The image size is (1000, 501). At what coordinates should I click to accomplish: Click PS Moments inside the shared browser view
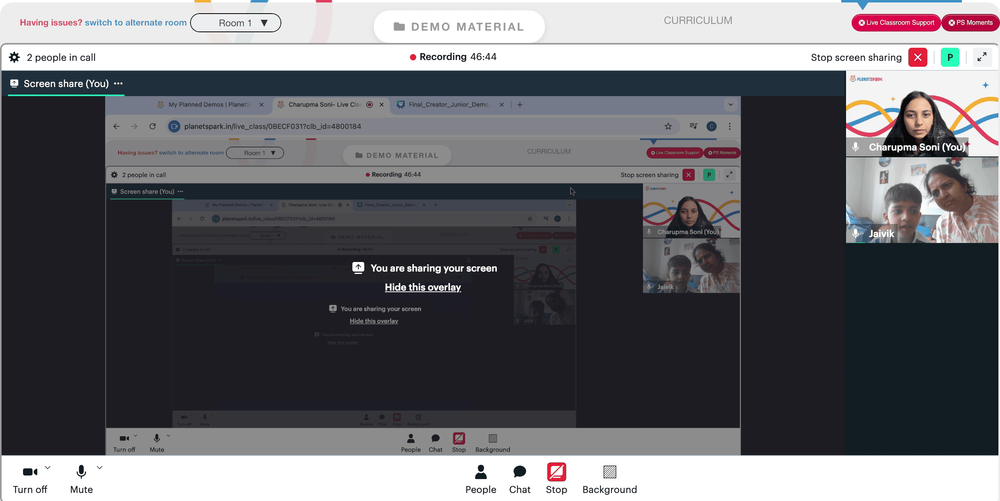tap(722, 153)
